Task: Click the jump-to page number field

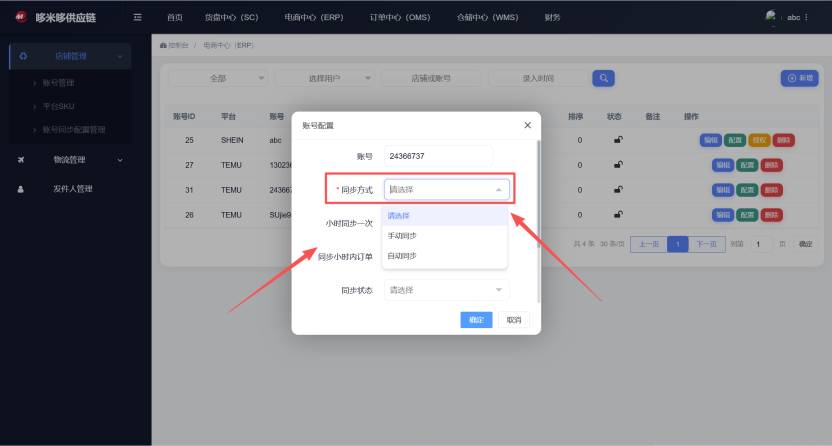Action: 762,244
